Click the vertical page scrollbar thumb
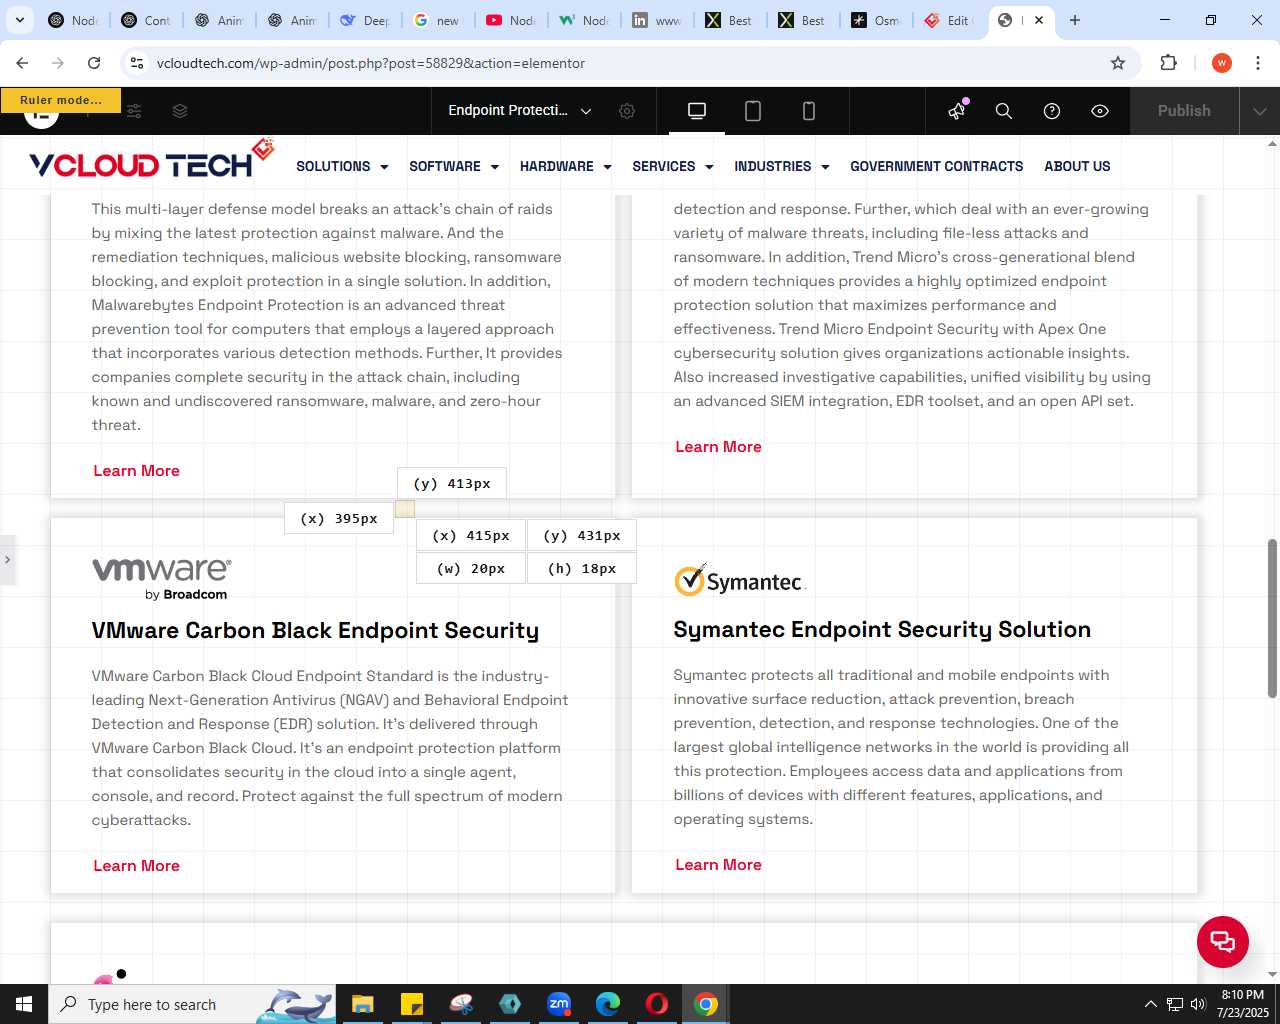The width and height of the screenshot is (1280, 1024). (x=1272, y=618)
